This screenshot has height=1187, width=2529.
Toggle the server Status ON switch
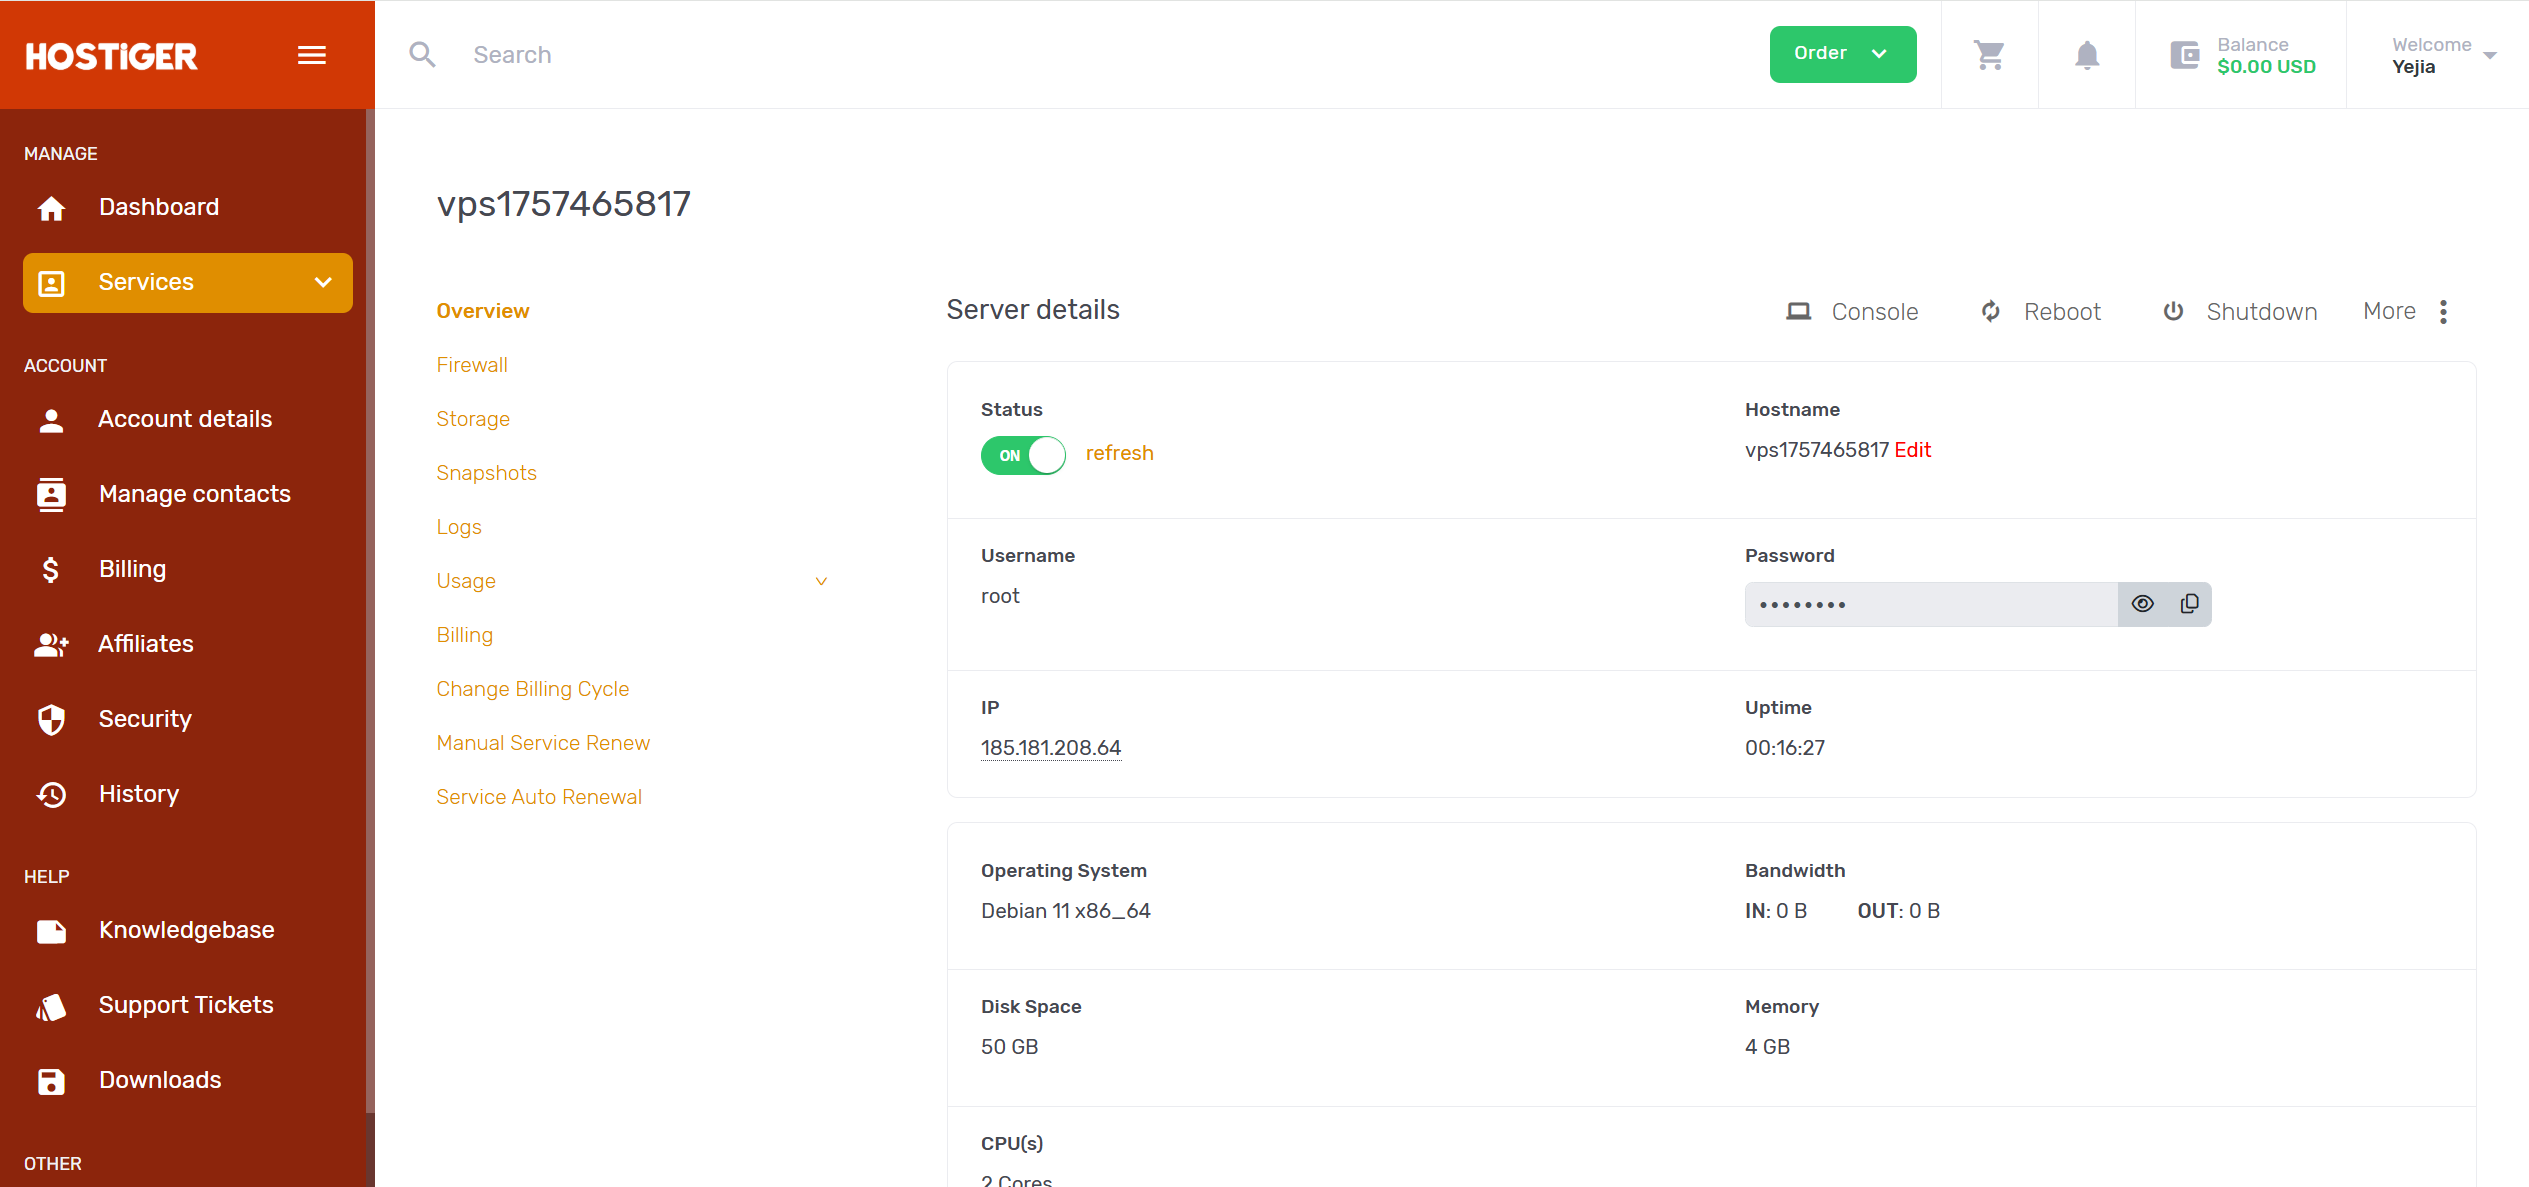coord(1023,455)
